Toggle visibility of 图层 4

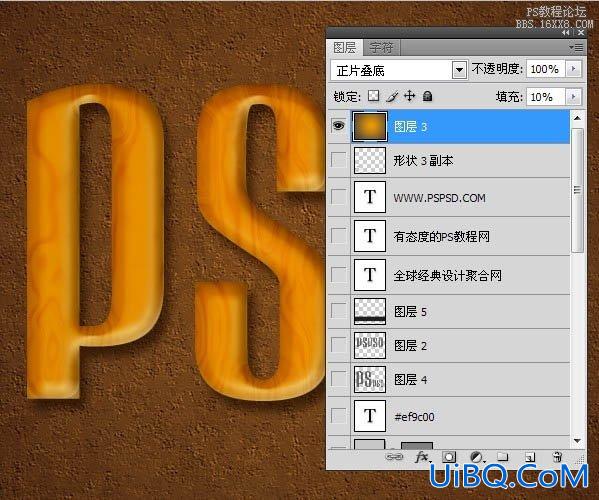[338, 379]
